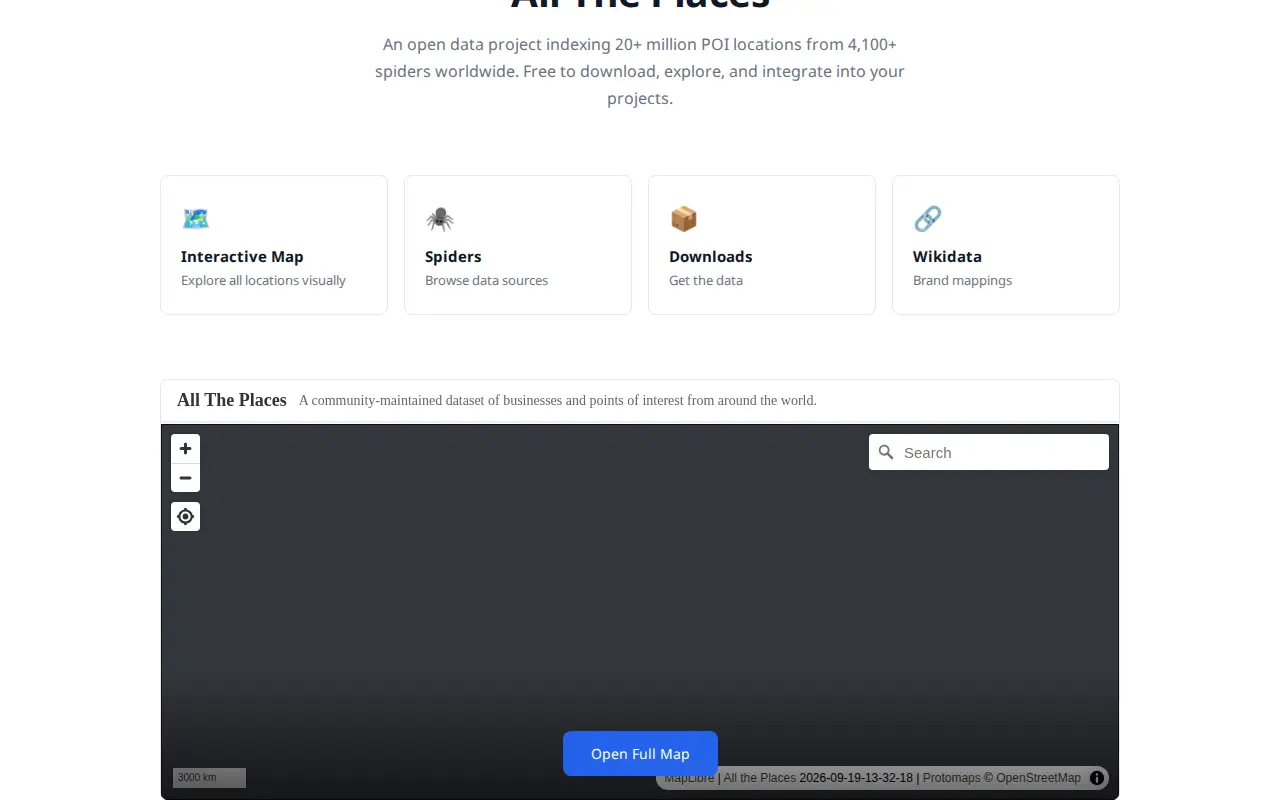
Task: Click the package icon on the Downloads card
Action: point(683,218)
